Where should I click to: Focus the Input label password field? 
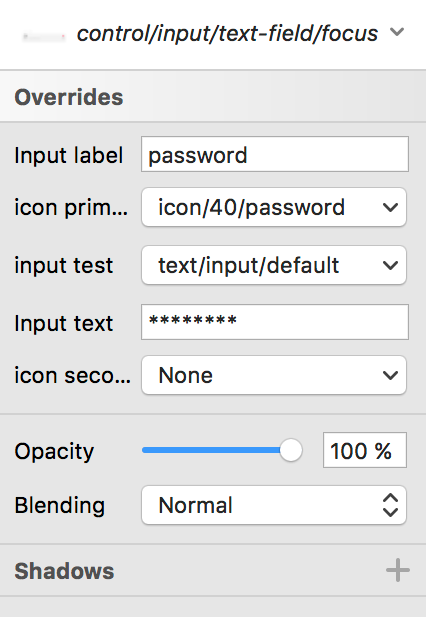coord(275,154)
